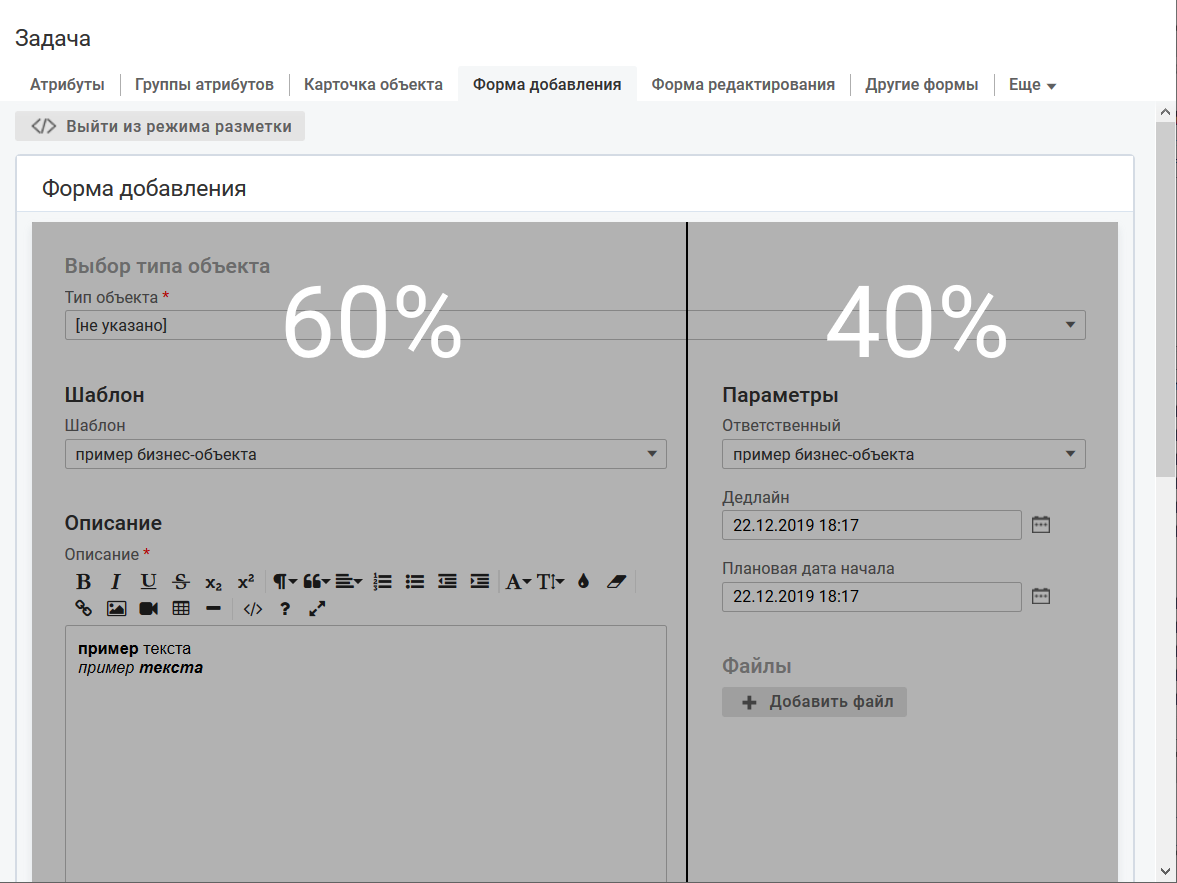Image resolution: width=1177 pixels, height=883 pixels.
Task: Switch to the Карточка объекта tab
Action: tap(373, 85)
